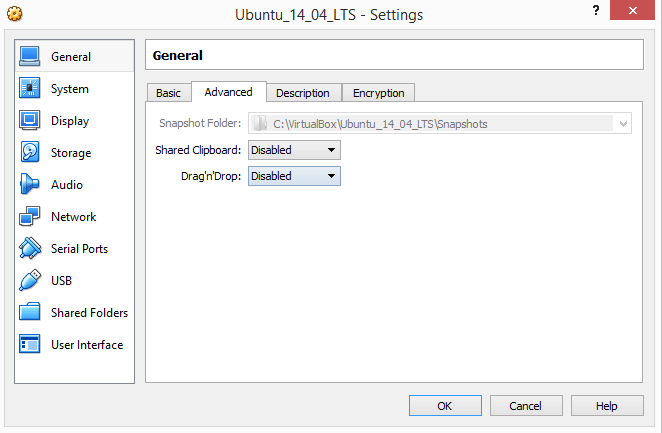Click the Cancel button
The height and width of the screenshot is (433, 662).
526,406
